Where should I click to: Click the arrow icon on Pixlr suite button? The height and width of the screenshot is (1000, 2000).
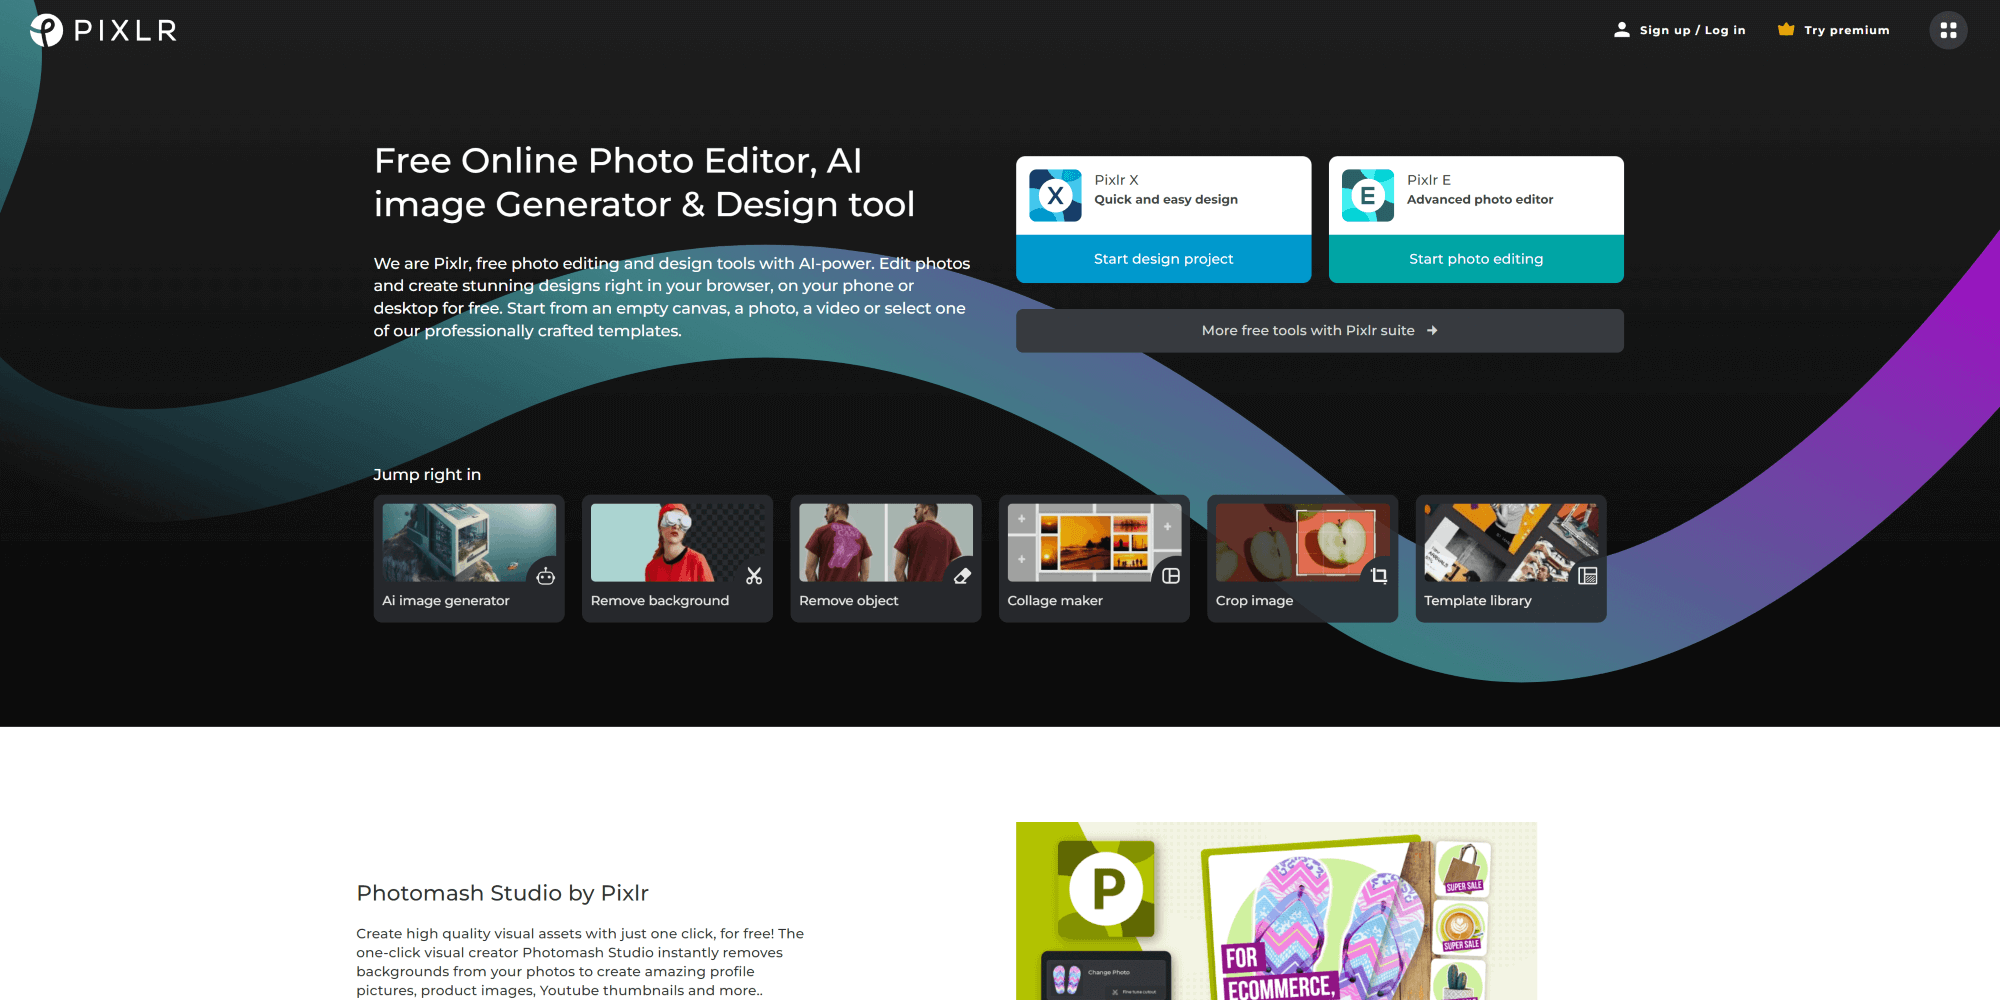pyautogui.click(x=1432, y=330)
